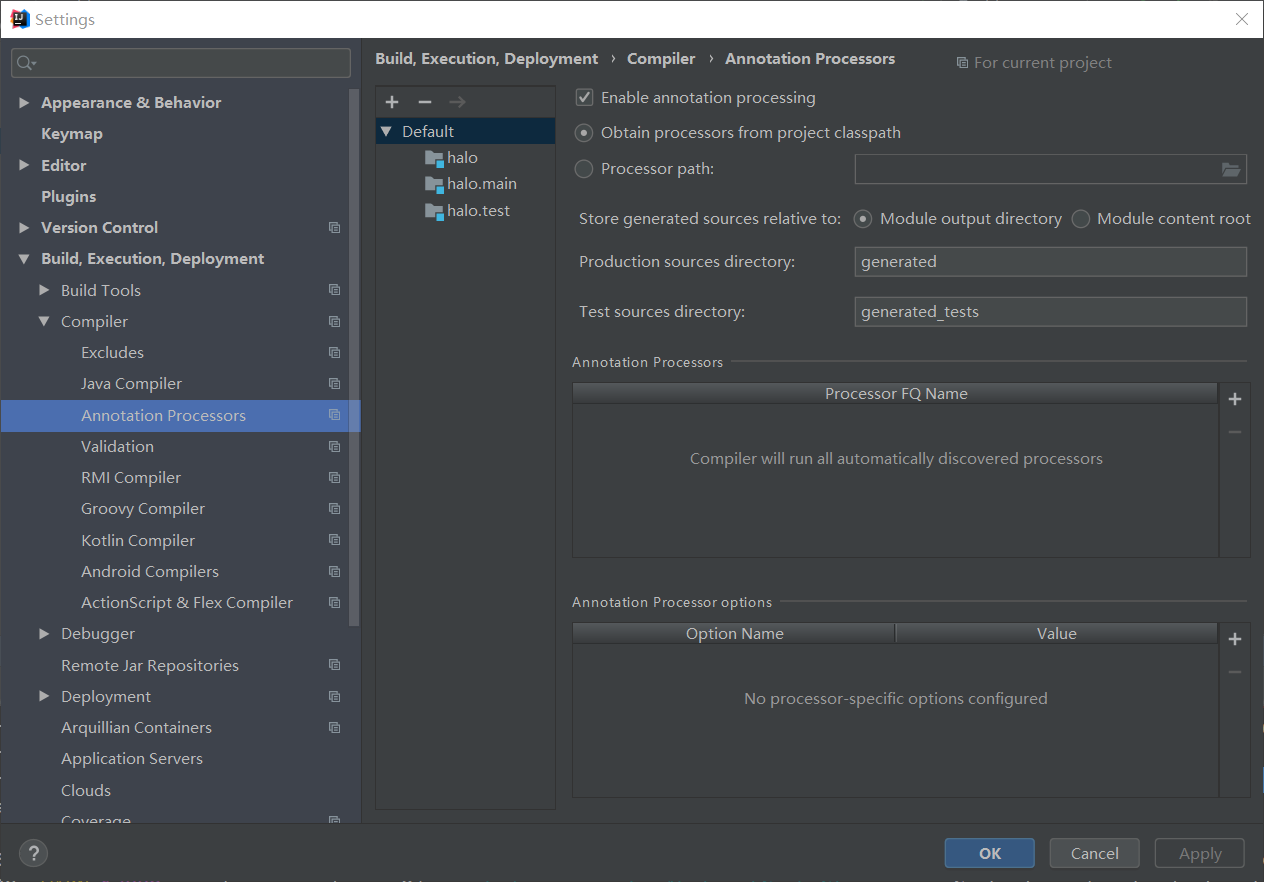Click project-level icon next to RMI Compiler
1264x882 pixels.
click(334, 478)
